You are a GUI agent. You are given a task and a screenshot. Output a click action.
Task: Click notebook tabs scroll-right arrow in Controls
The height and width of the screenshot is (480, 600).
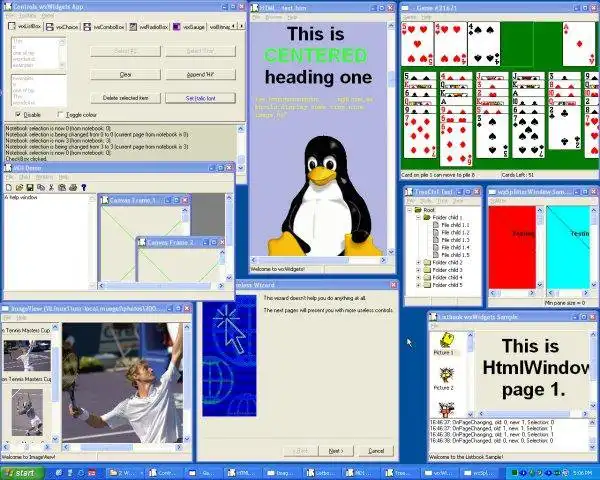click(x=241, y=26)
